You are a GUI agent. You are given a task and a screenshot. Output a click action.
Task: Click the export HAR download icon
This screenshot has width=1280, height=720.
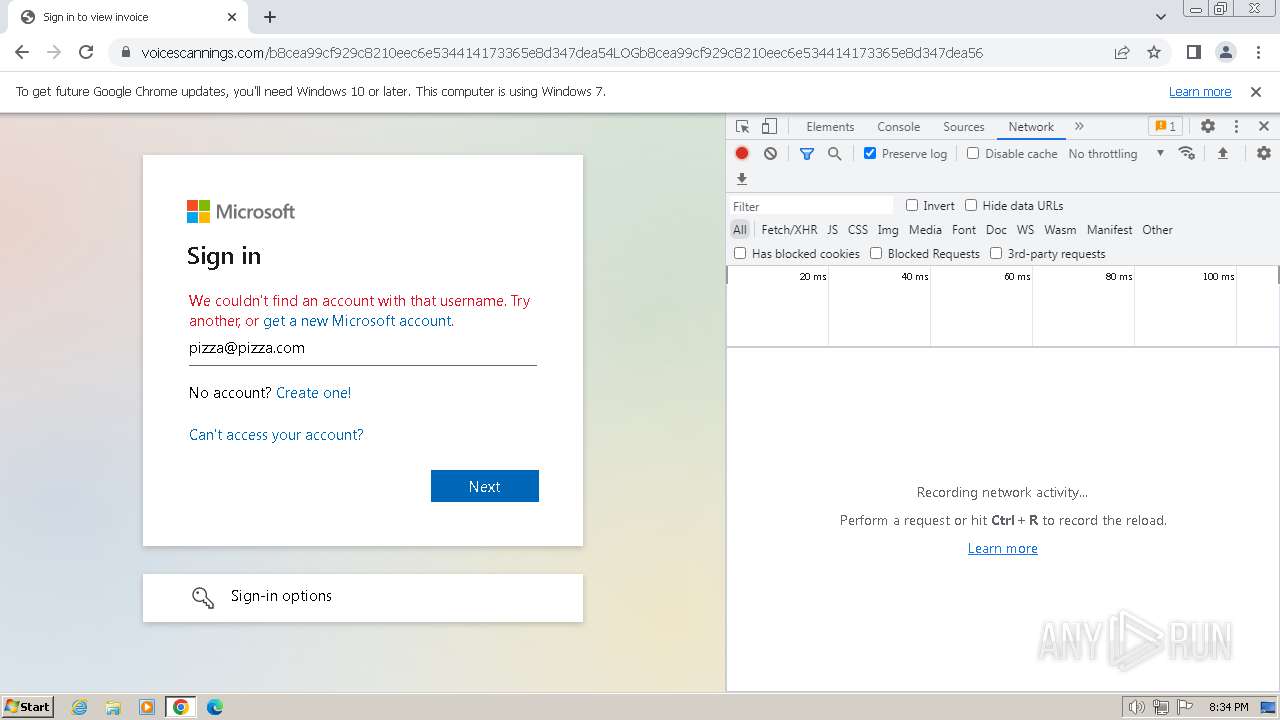(x=742, y=179)
